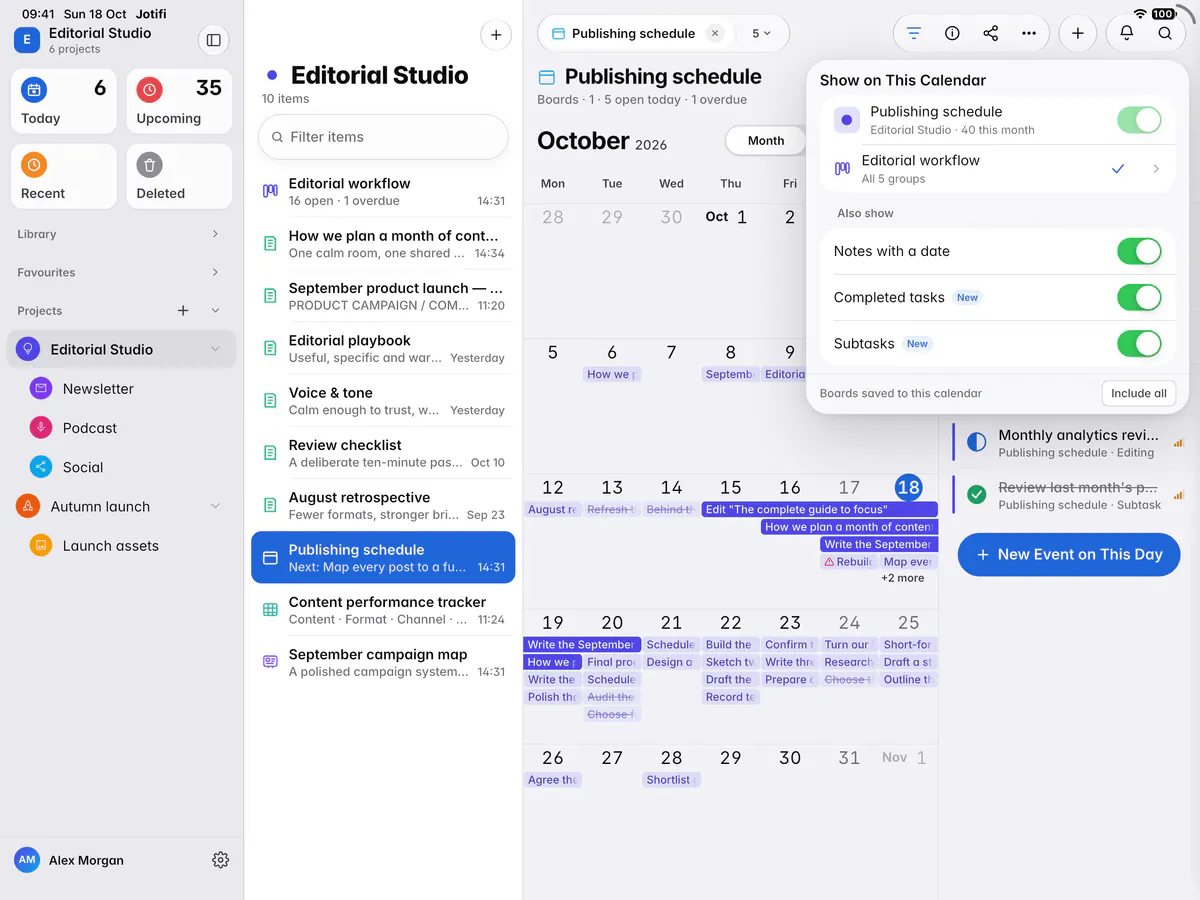The image size is (1200, 900).
Task: Open the Upcoming smart list card
Action: 180,101
